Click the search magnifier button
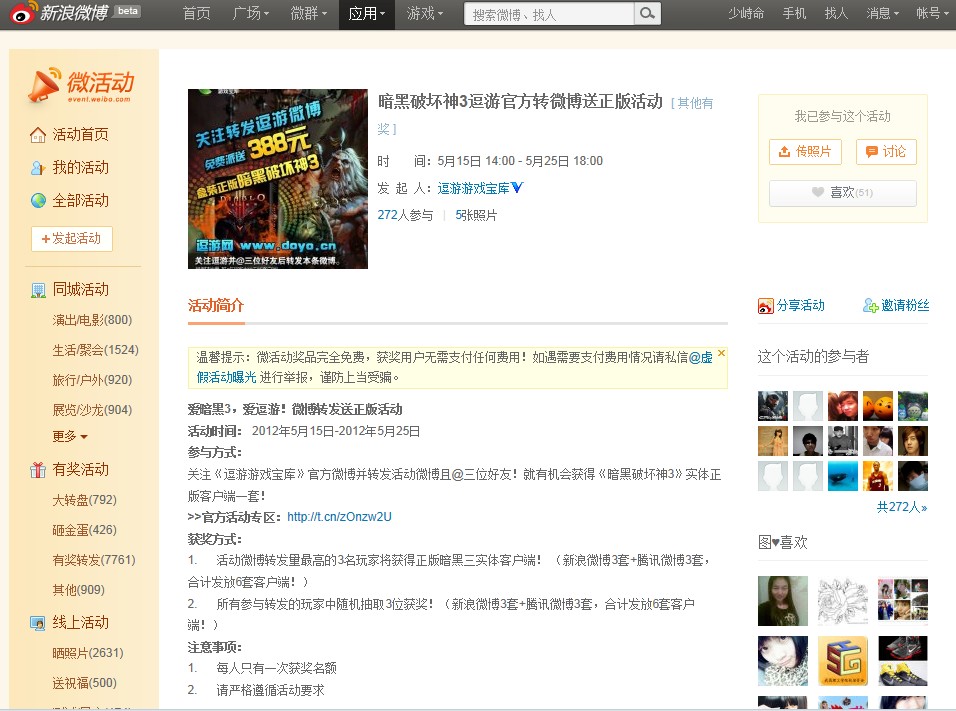 647,13
